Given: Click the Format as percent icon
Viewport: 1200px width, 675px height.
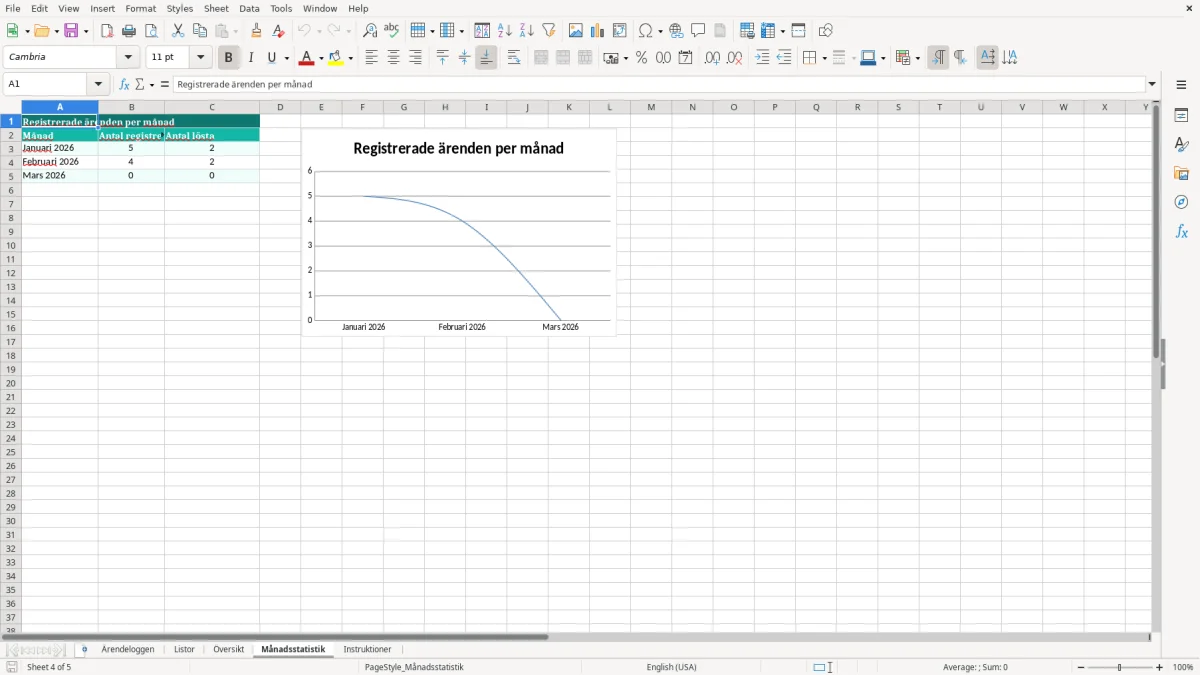Looking at the screenshot, I should (x=641, y=58).
